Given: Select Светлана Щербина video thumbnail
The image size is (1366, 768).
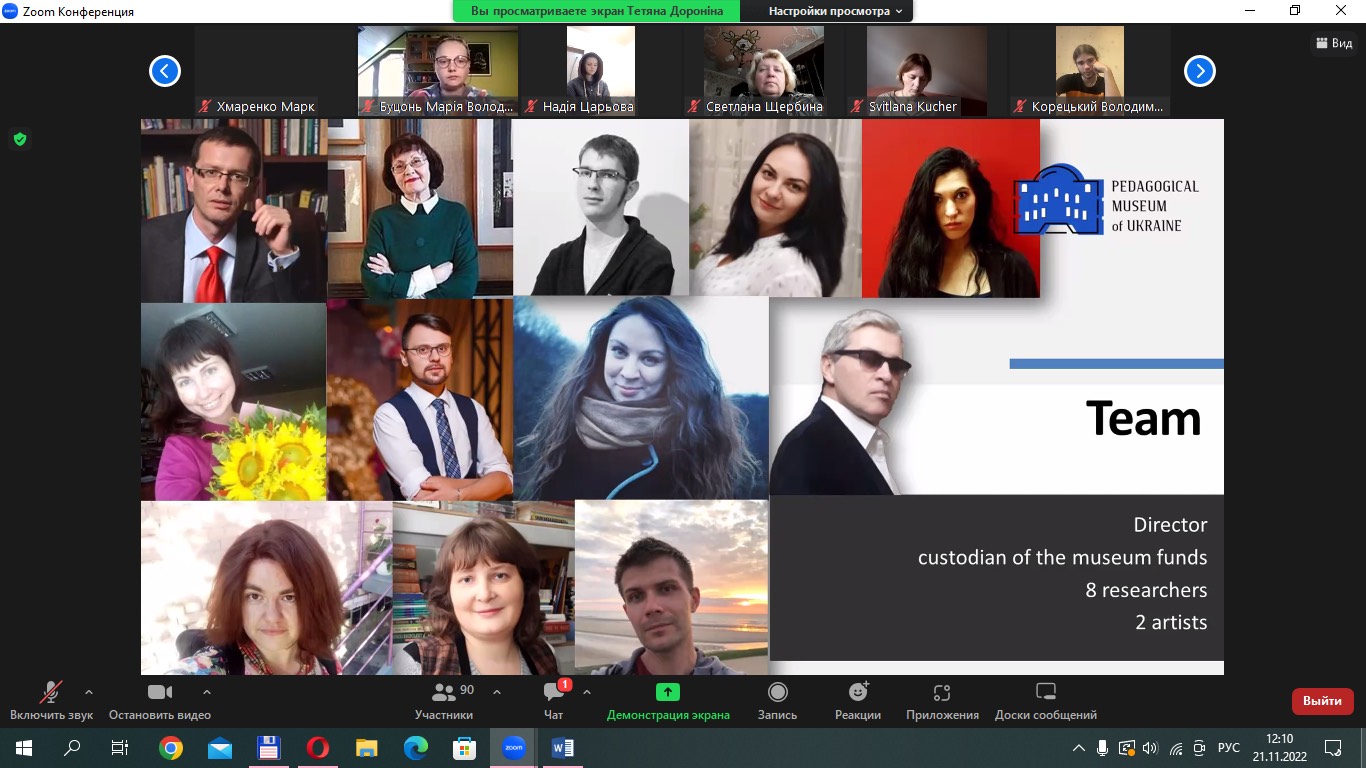Looking at the screenshot, I should (x=764, y=71).
